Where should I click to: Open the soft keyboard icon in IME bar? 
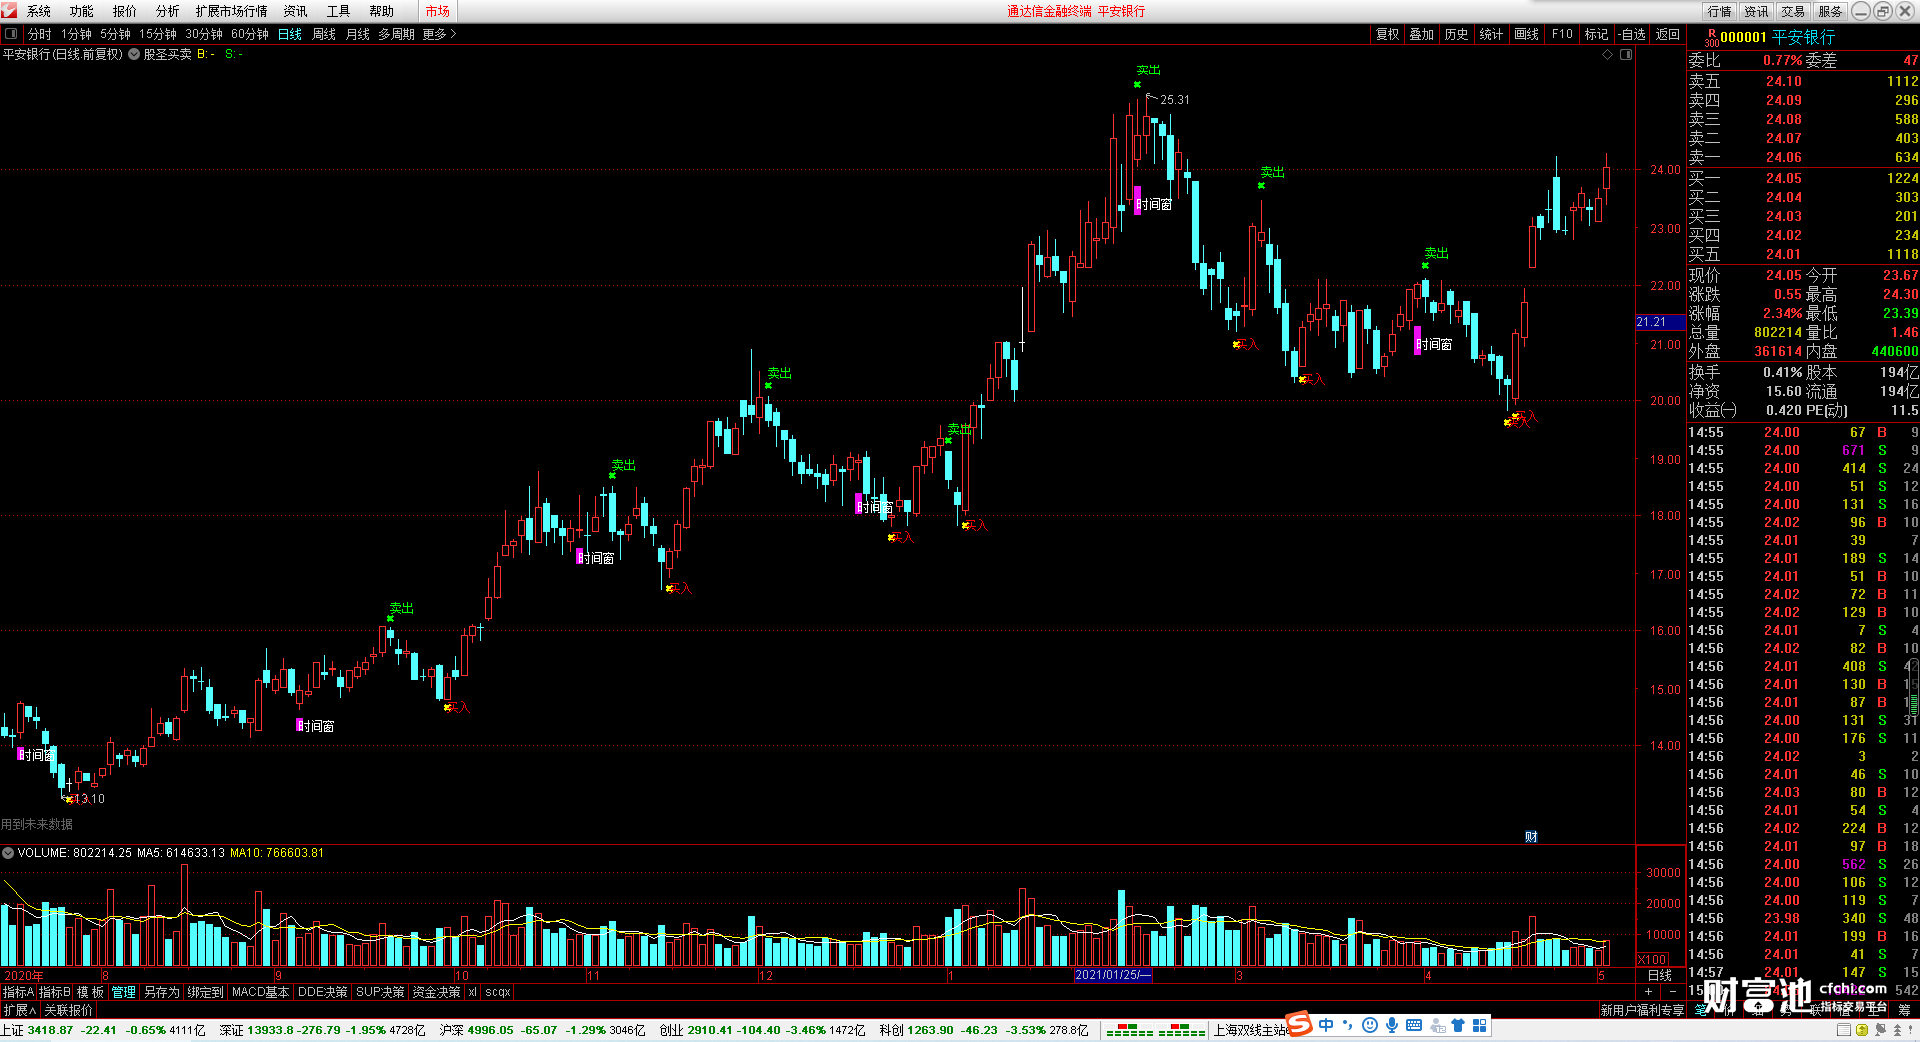coord(1414,1025)
